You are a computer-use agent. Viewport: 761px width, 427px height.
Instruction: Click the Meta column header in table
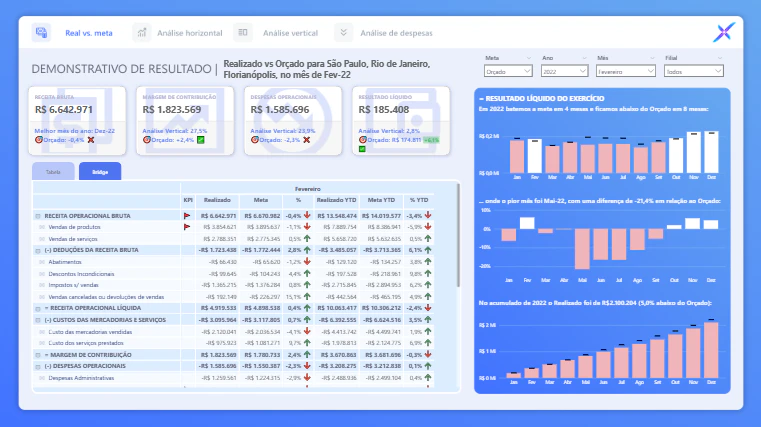pos(261,200)
